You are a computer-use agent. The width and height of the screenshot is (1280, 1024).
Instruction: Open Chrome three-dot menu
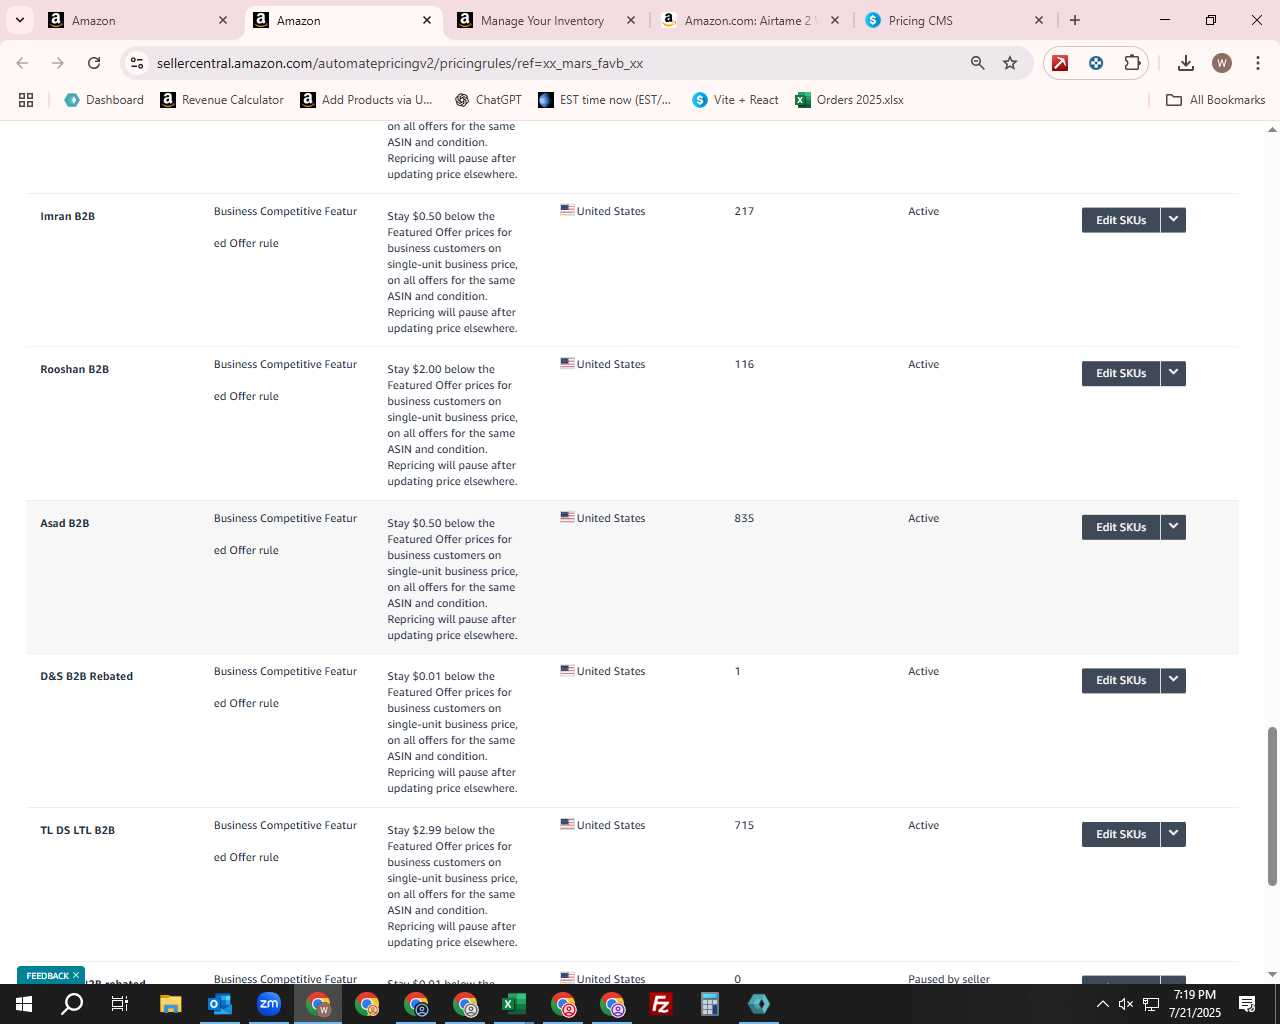(x=1257, y=63)
